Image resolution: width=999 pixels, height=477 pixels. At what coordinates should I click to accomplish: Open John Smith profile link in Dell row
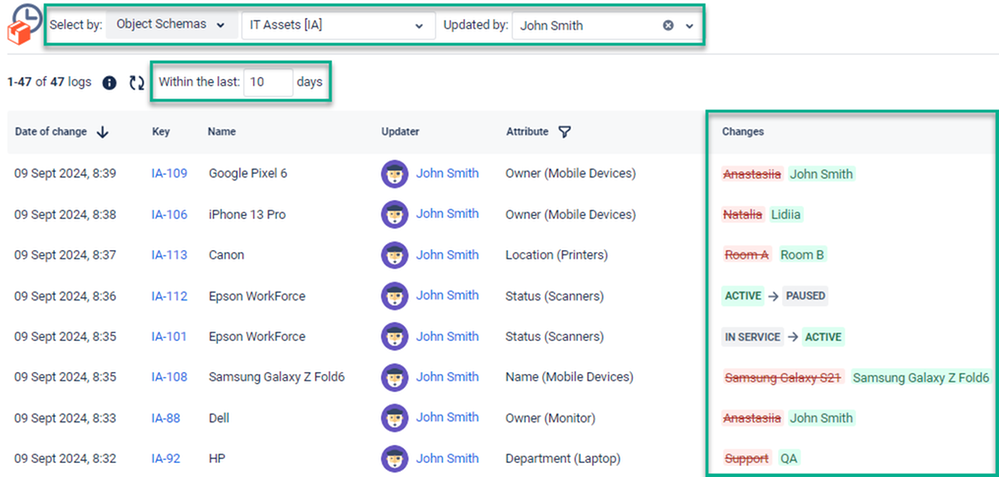coord(447,418)
